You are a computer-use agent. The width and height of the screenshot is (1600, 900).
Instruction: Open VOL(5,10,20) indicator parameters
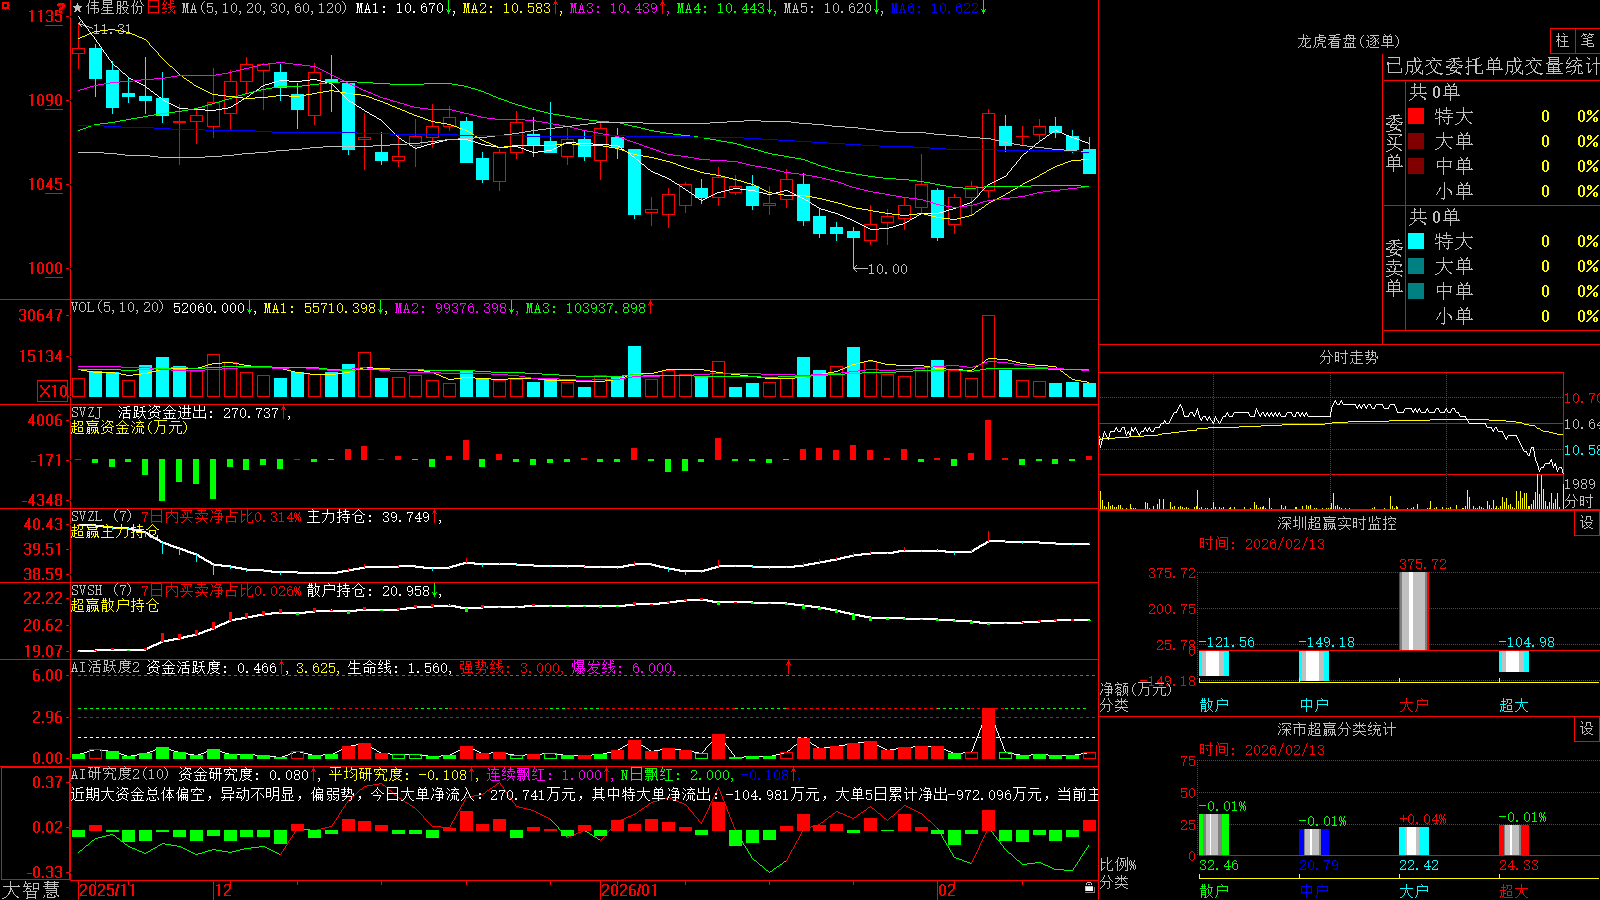click(x=117, y=308)
